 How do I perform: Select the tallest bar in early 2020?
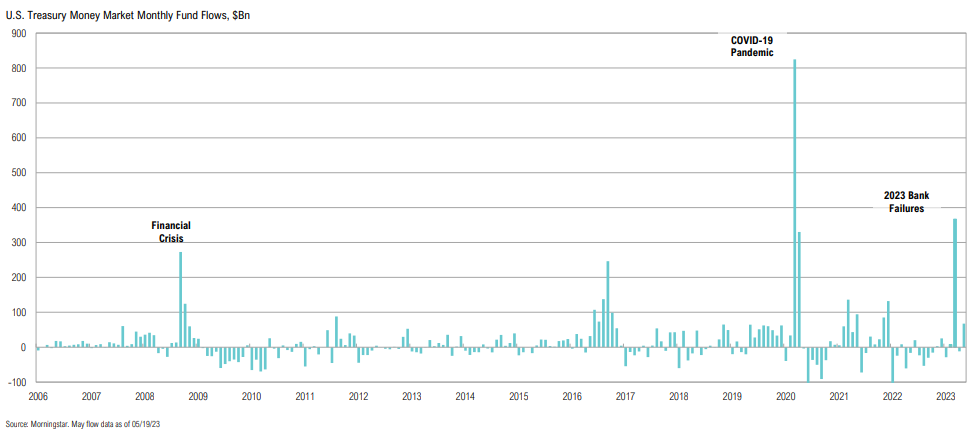795,200
